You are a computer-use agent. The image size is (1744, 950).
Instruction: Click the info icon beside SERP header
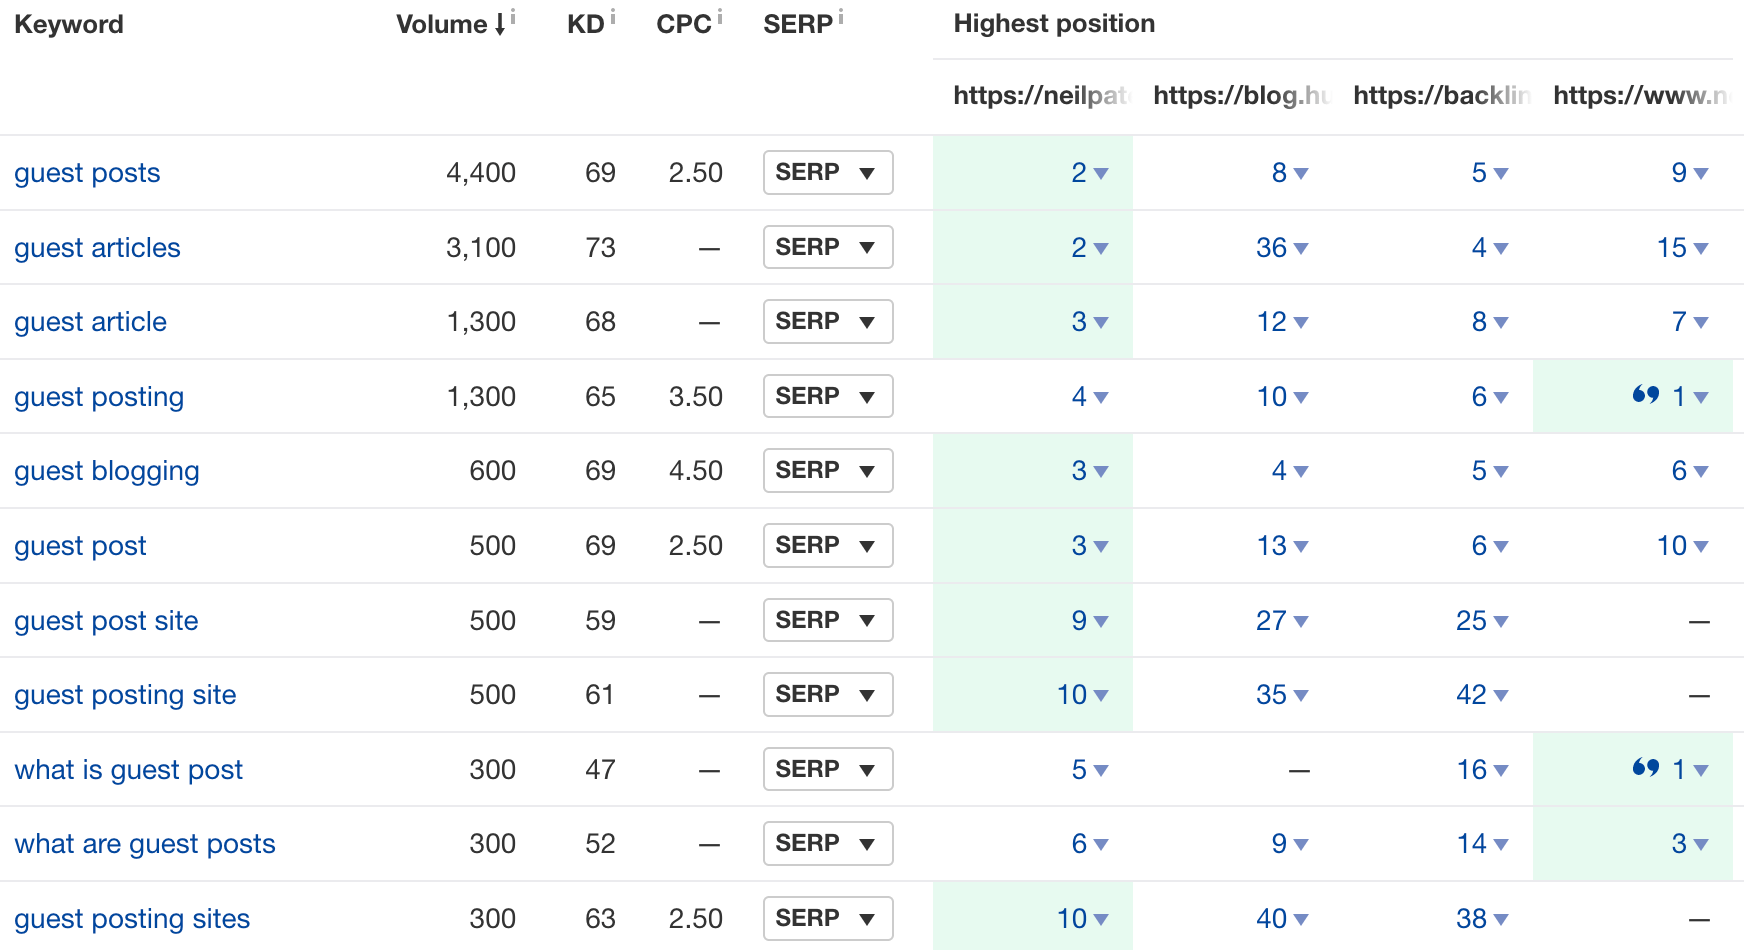coord(841,16)
